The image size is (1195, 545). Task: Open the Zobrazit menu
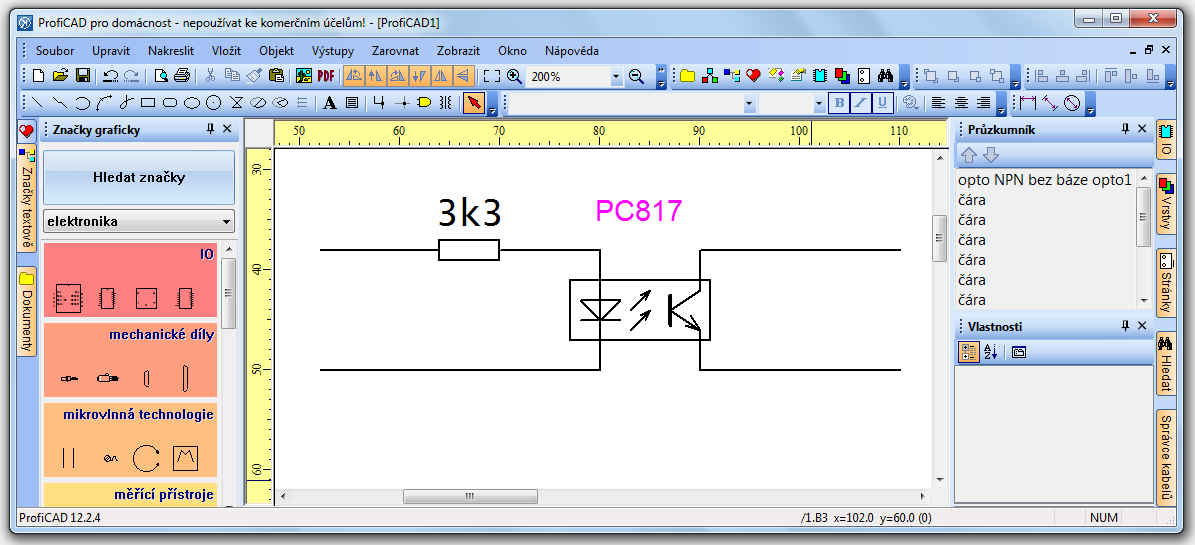pos(458,51)
